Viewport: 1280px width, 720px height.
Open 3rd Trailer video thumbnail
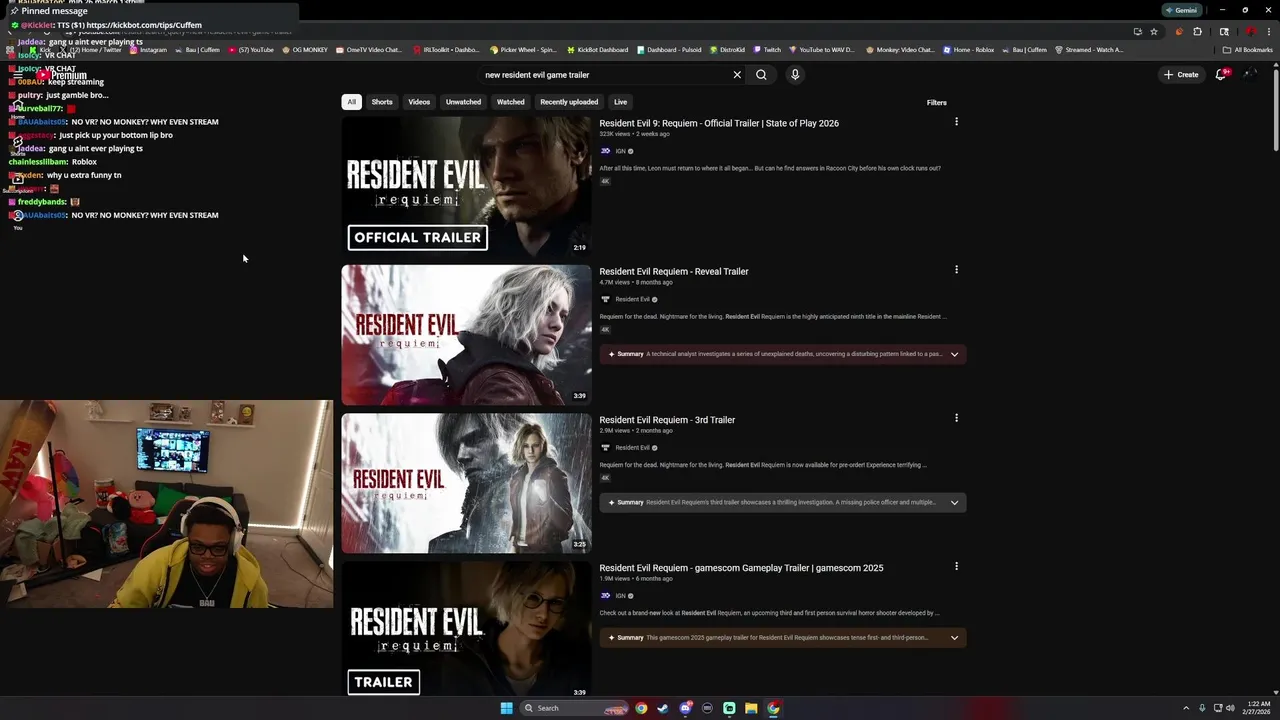click(x=466, y=483)
